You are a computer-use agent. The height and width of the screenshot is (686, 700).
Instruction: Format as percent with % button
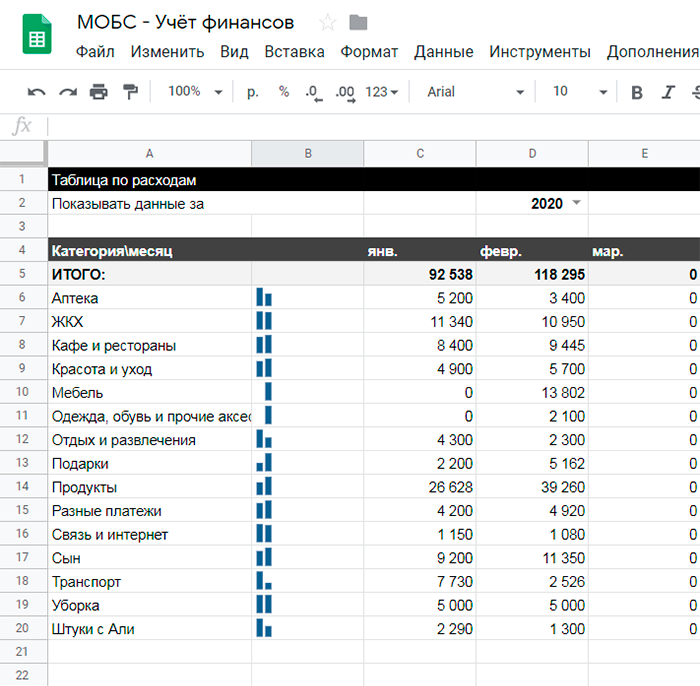(284, 91)
